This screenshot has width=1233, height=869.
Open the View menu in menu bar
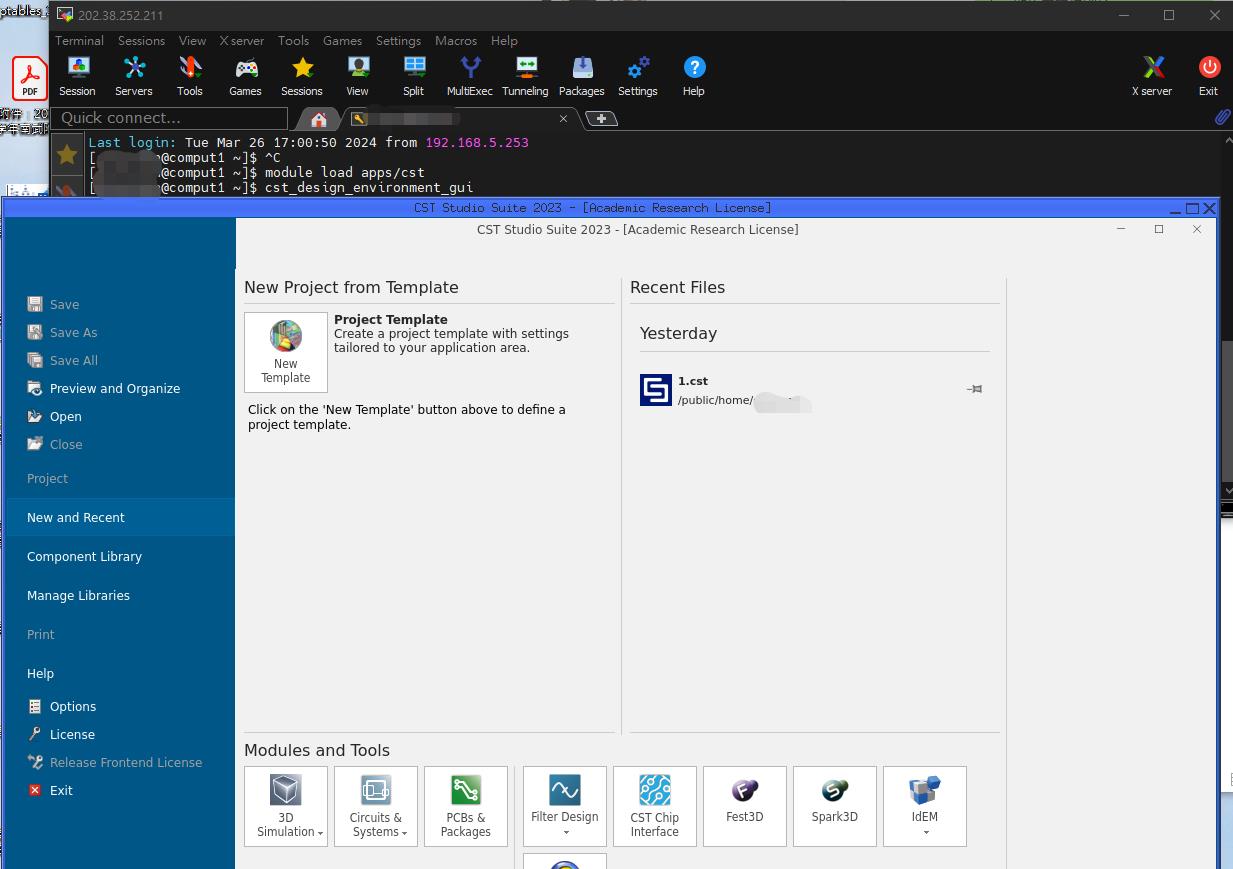192,41
